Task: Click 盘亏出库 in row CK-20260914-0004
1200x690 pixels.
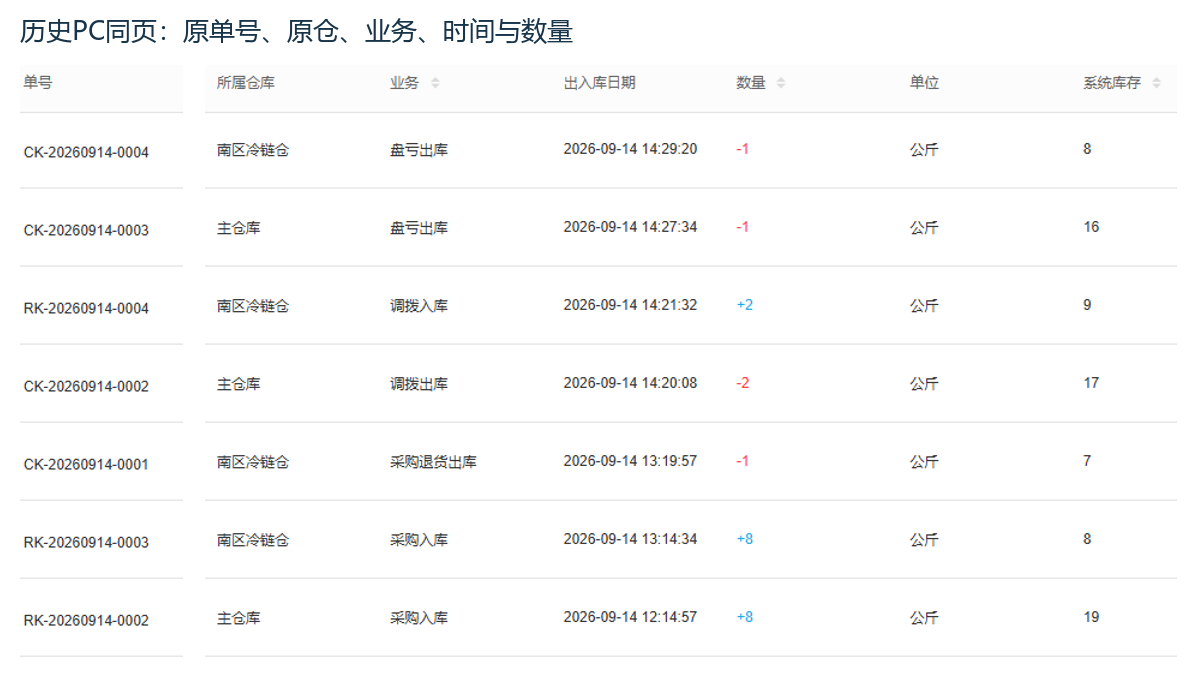Action: [419, 150]
